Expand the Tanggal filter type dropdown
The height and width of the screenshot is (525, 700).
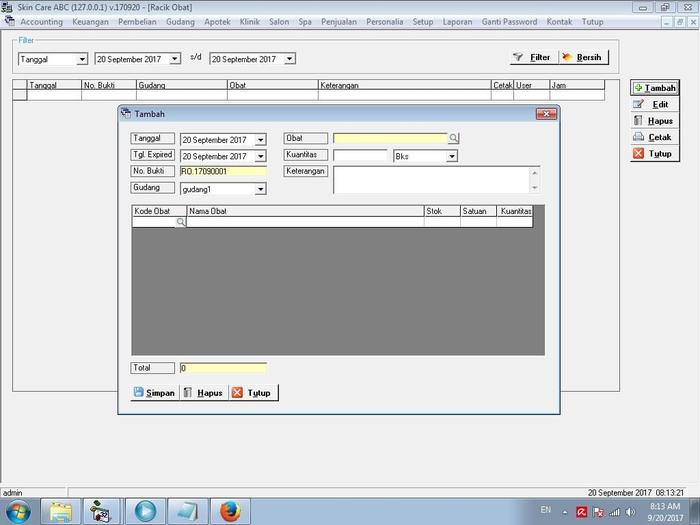[82, 59]
